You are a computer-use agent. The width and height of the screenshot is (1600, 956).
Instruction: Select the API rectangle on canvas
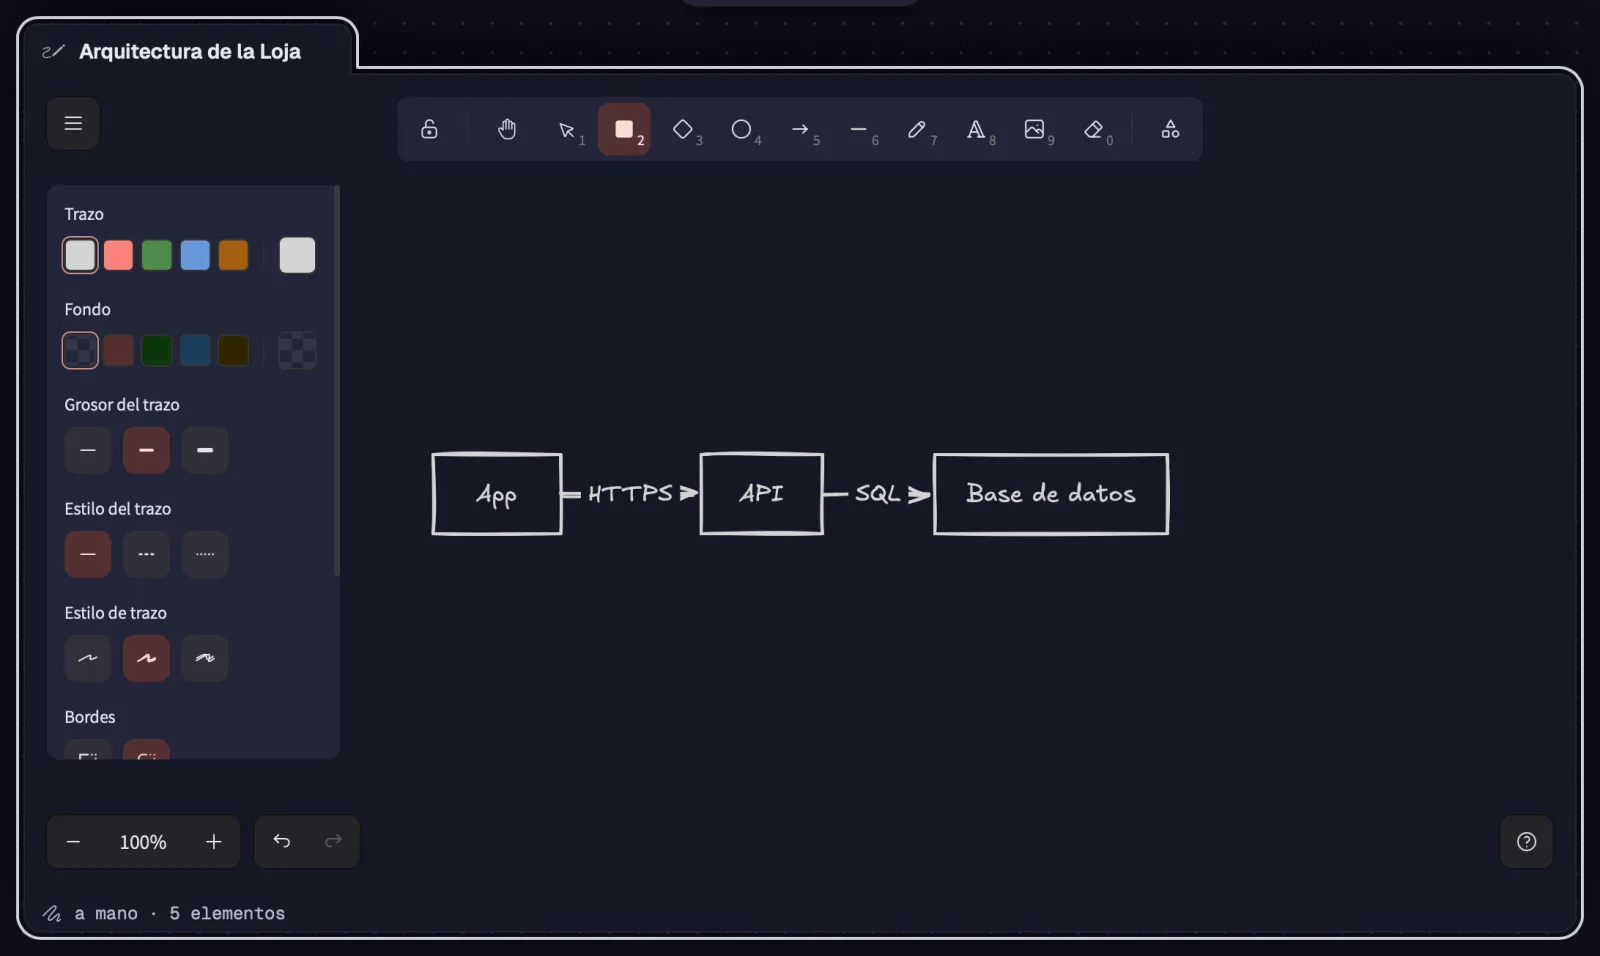pos(762,494)
